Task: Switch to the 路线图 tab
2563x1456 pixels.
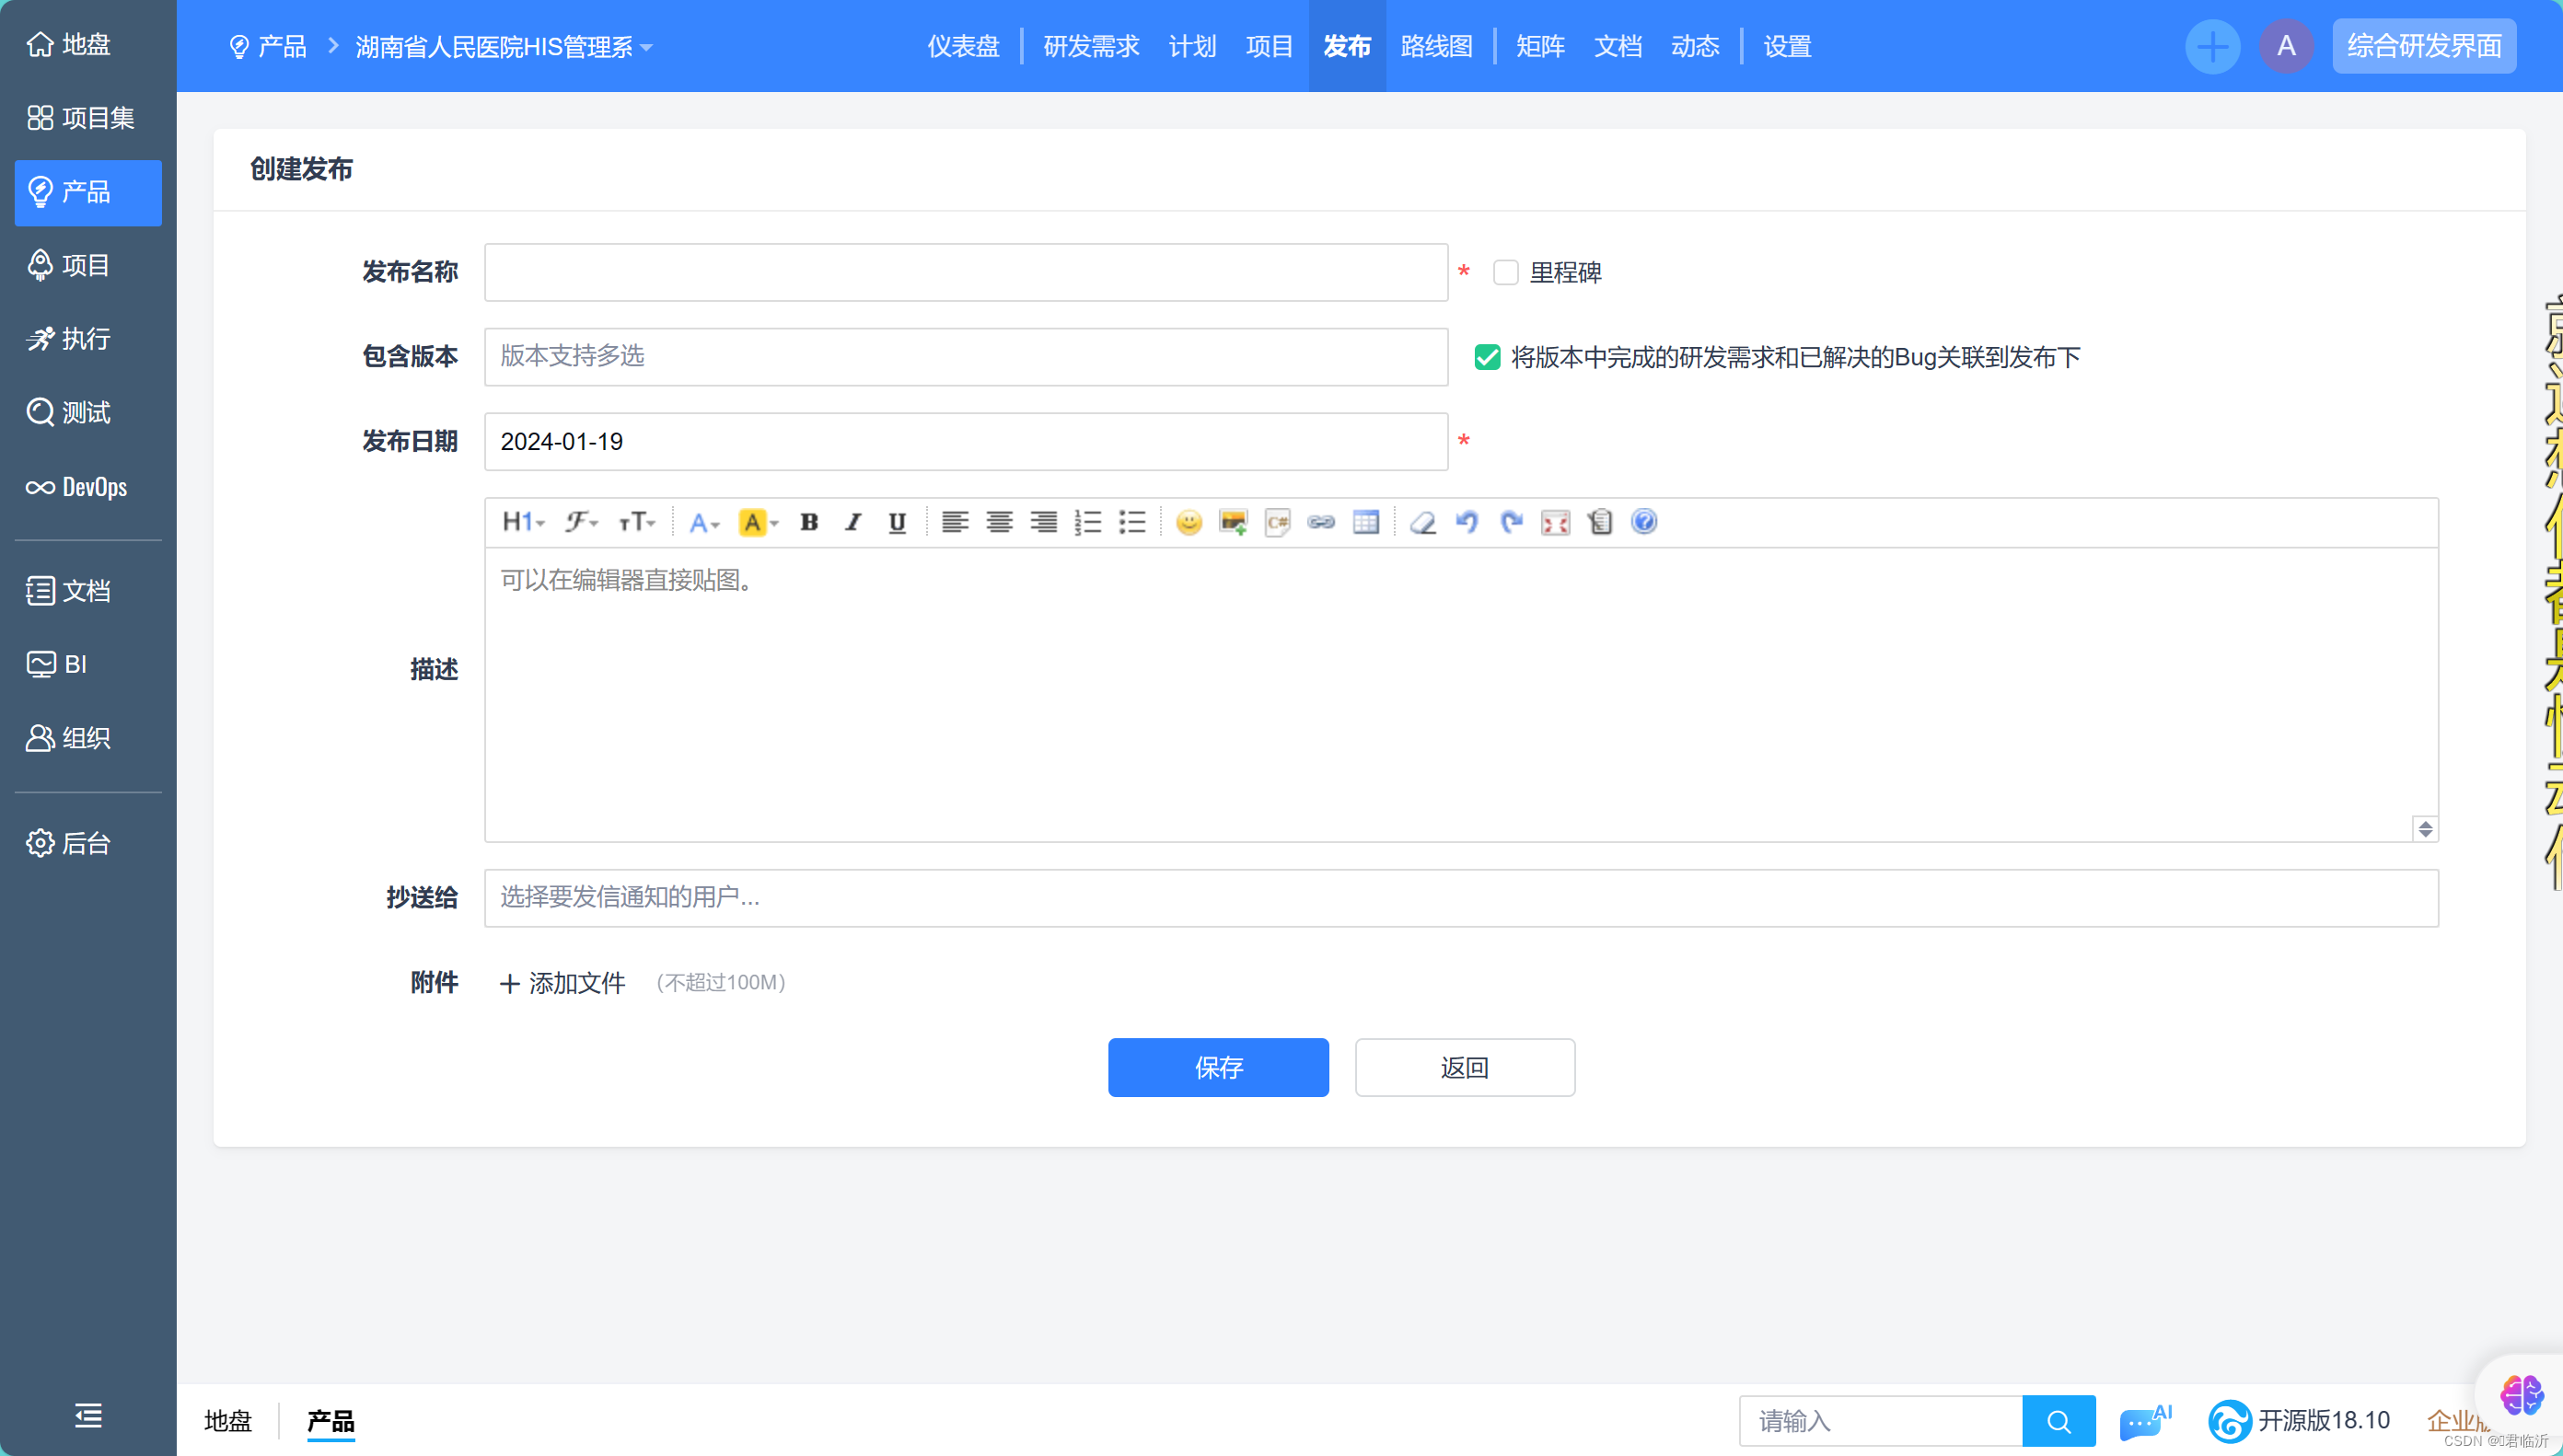Action: 1436,47
